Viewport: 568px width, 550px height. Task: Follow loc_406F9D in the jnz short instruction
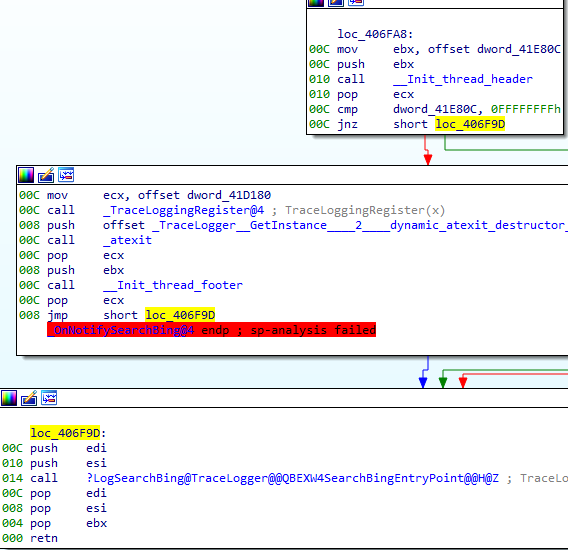point(470,124)
